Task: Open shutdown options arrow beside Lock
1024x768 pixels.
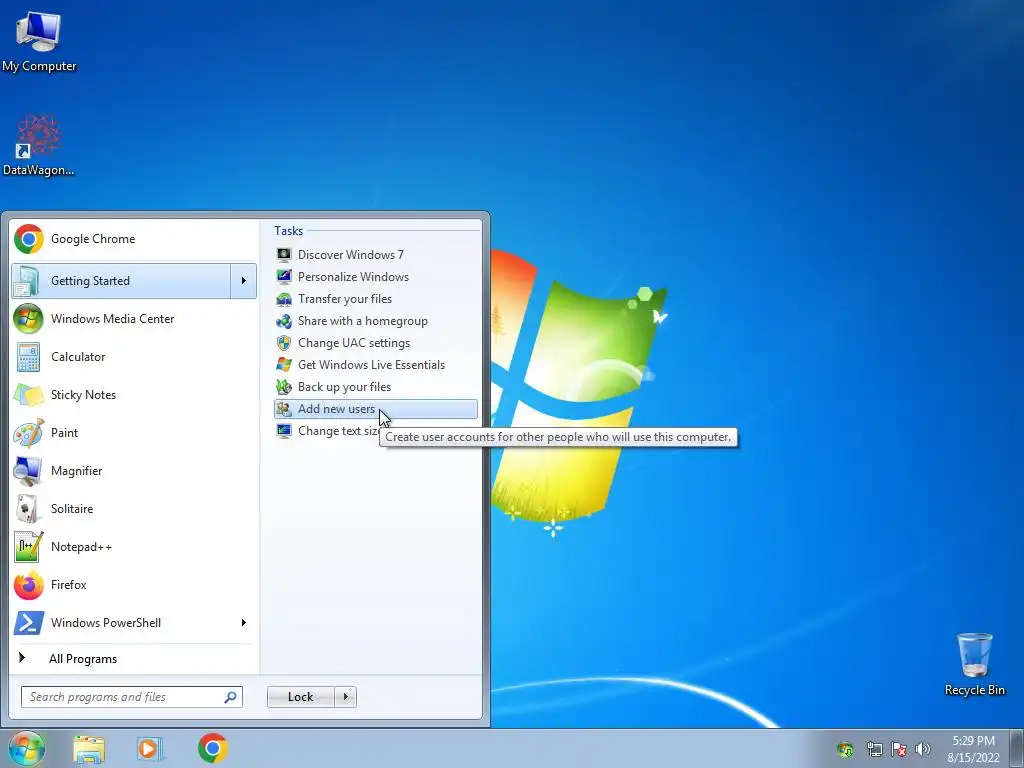Action: (345, 697)
